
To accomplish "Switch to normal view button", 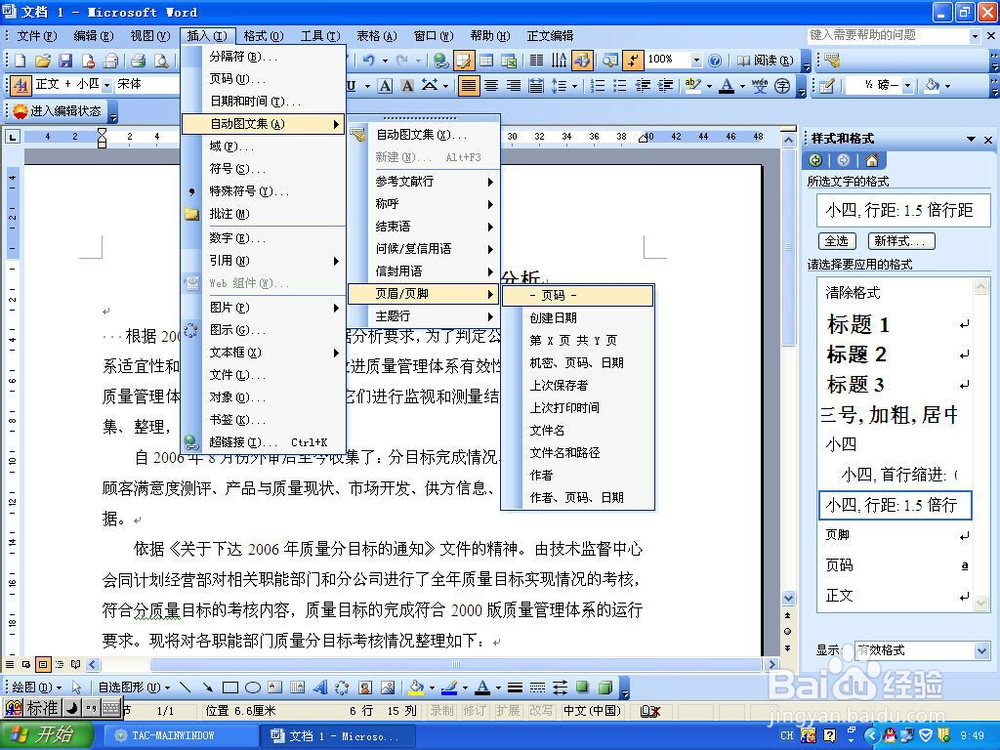I will coord(10,665).
